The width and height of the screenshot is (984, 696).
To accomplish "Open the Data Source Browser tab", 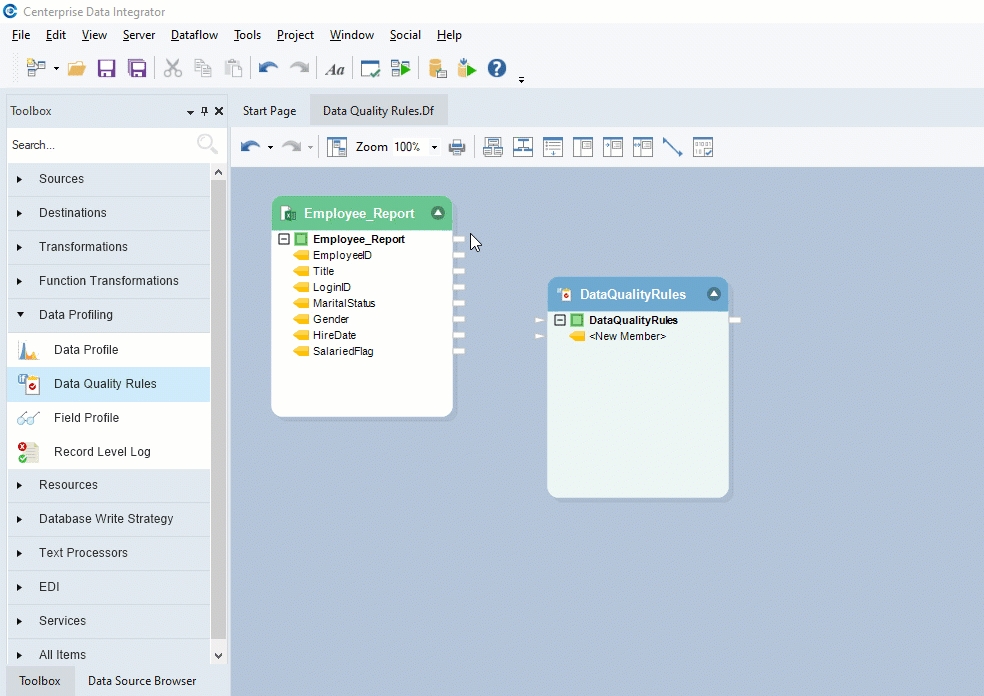I will [x=142, y=681].
